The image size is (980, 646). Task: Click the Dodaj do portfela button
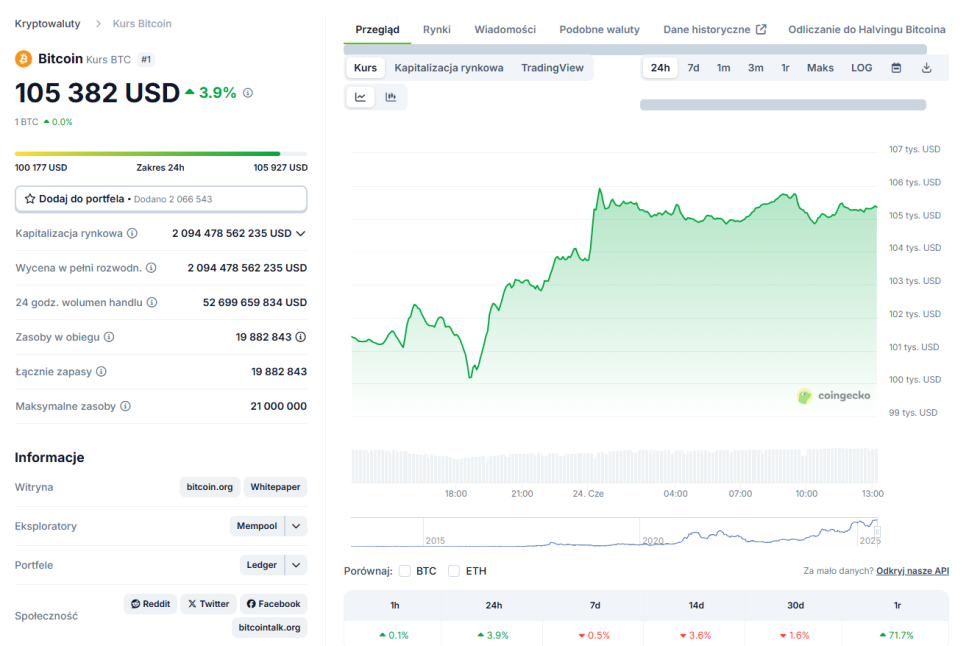tap(161, 199)
